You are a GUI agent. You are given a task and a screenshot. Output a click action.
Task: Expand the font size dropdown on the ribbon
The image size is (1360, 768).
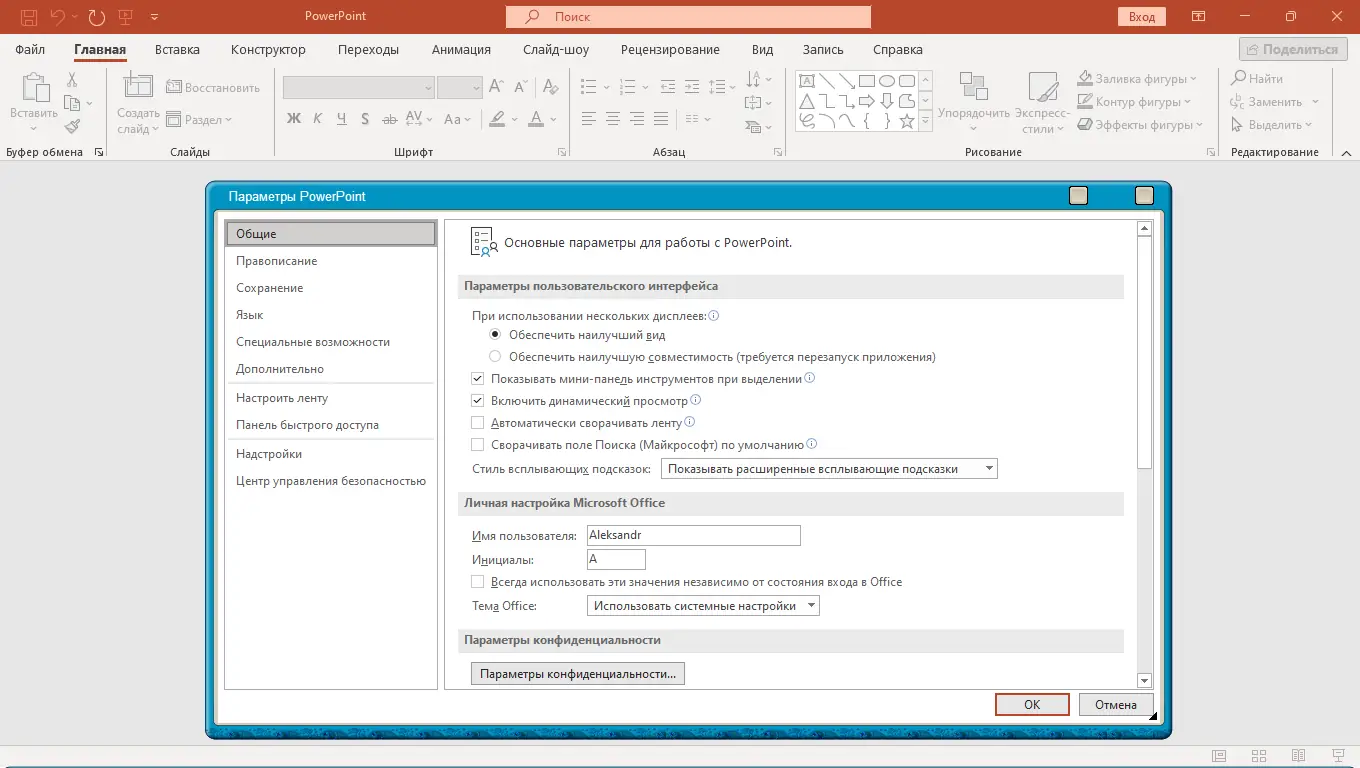pos(474,87)
